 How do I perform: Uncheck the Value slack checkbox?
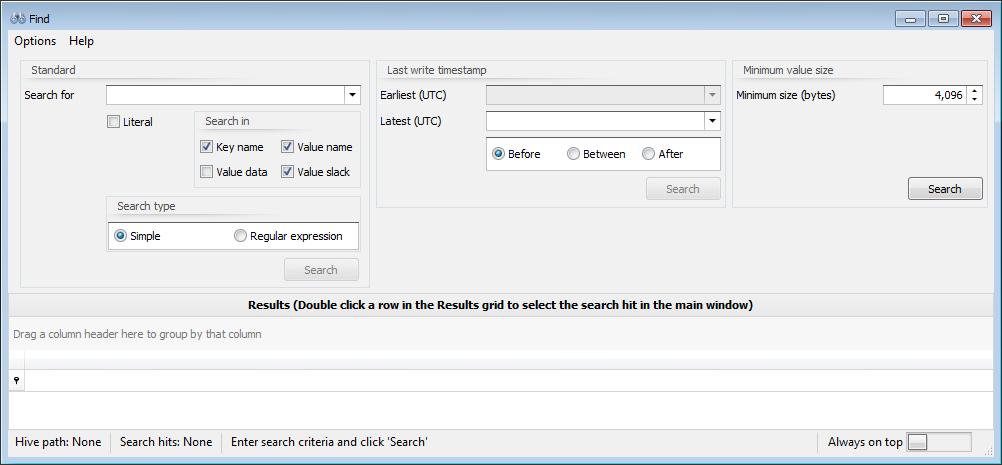click(288, 172)
